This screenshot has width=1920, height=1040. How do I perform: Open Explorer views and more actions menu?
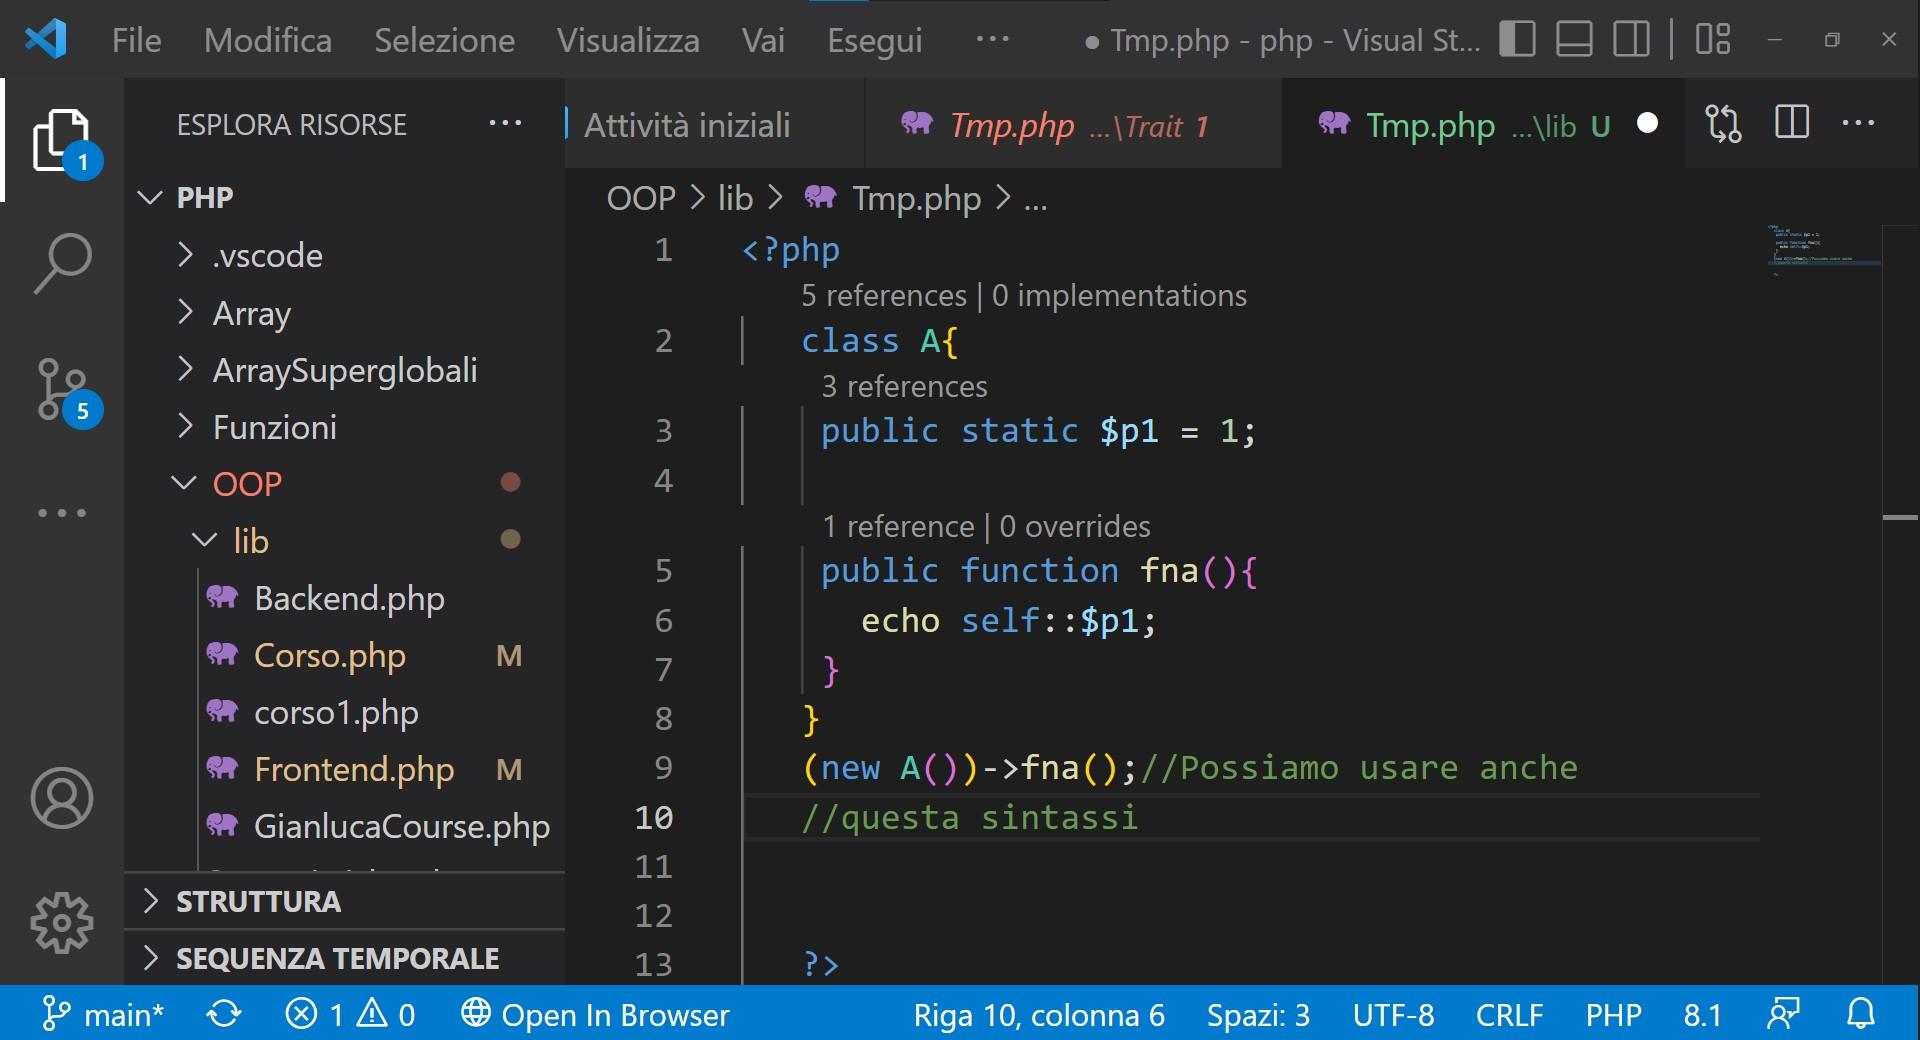[505, 124]
